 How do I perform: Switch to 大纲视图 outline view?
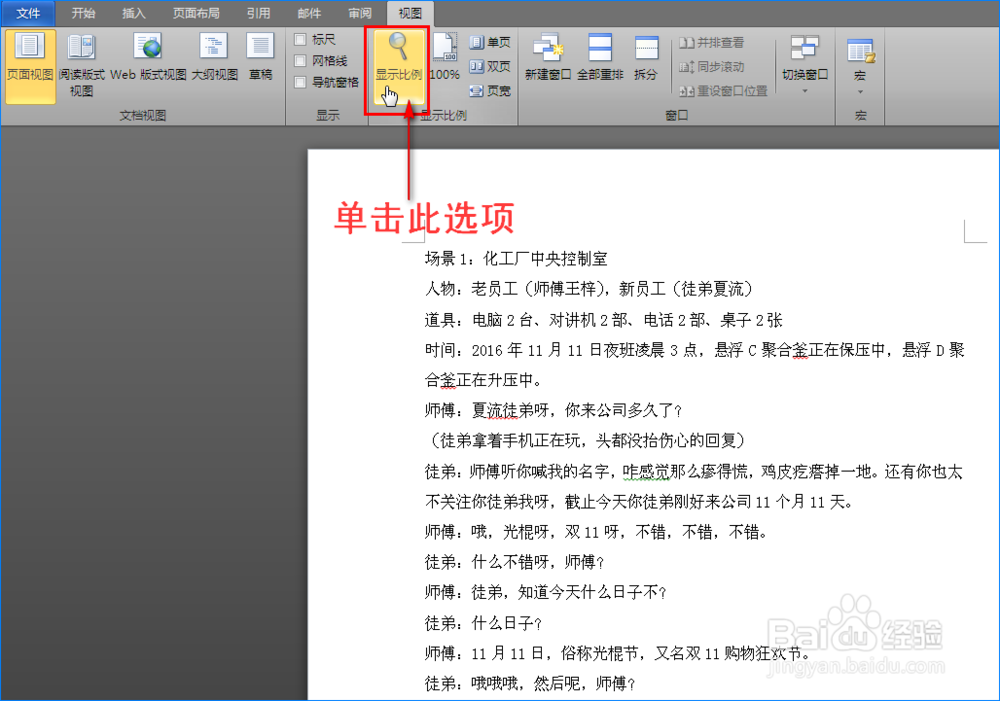pyautogui.click(x=214, y=59)
